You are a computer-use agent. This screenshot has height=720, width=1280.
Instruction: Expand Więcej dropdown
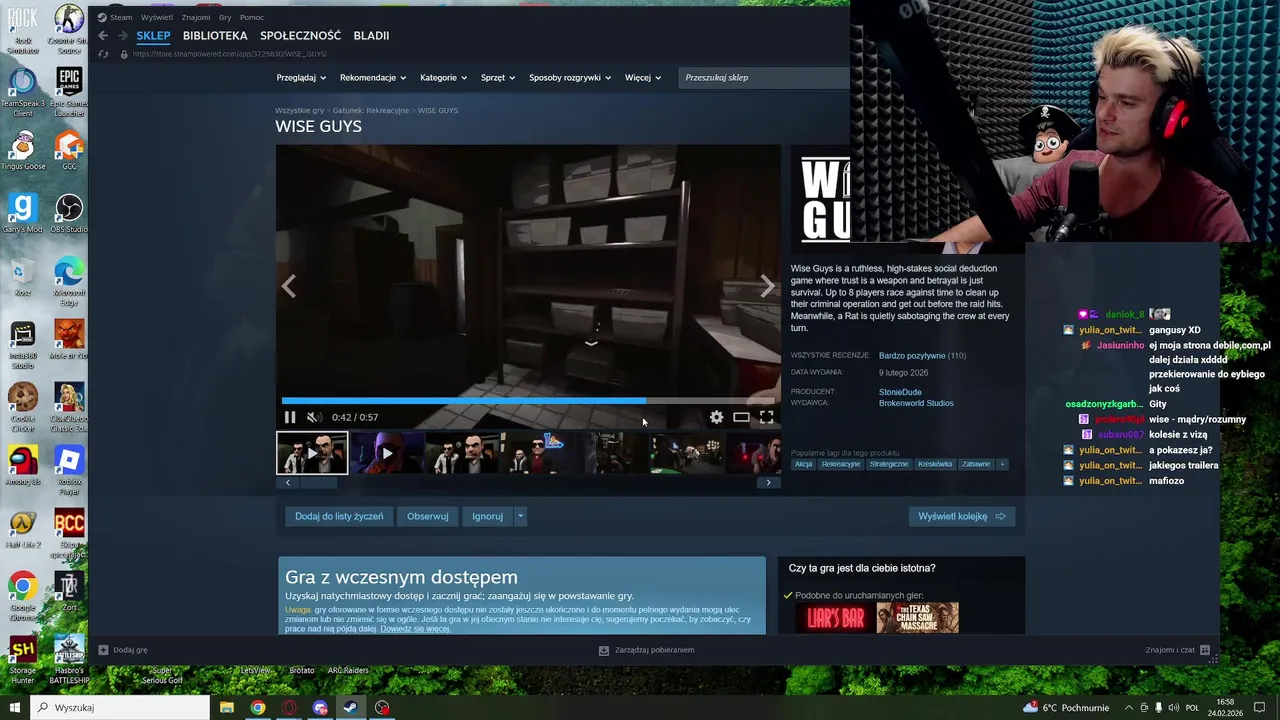[643, 77]
